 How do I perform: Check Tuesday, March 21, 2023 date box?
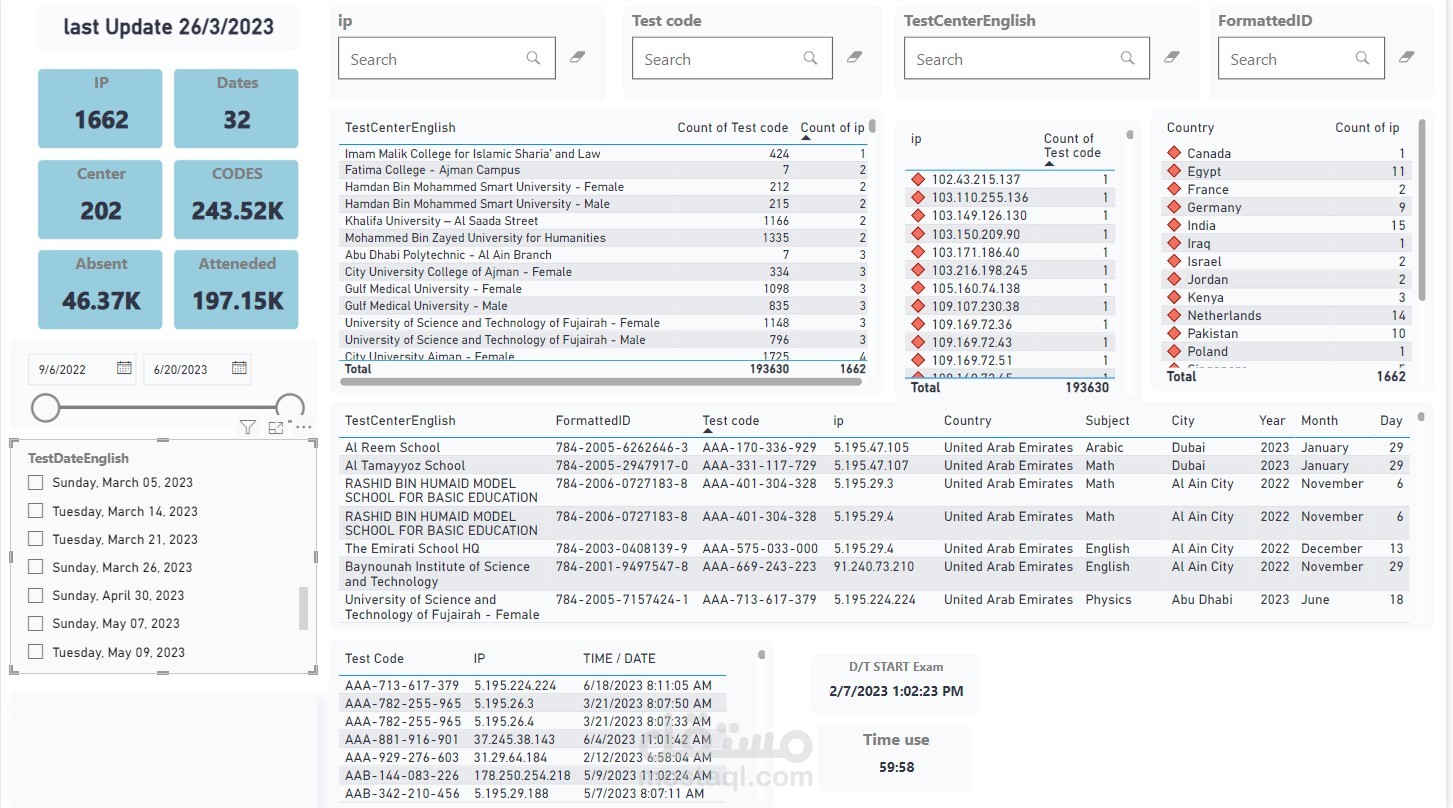point(36,539)
